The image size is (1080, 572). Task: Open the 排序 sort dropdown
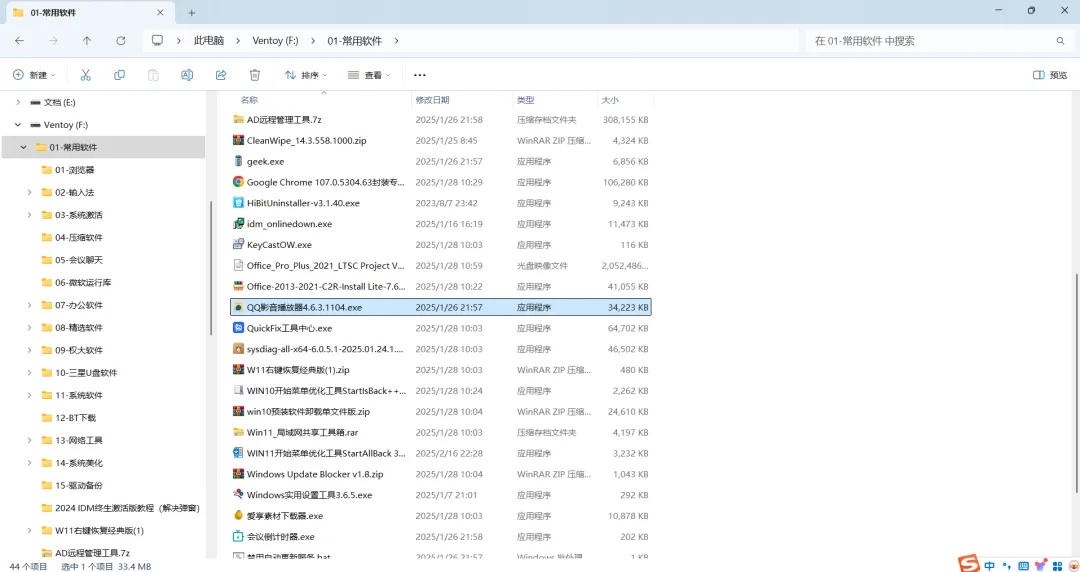306,75
